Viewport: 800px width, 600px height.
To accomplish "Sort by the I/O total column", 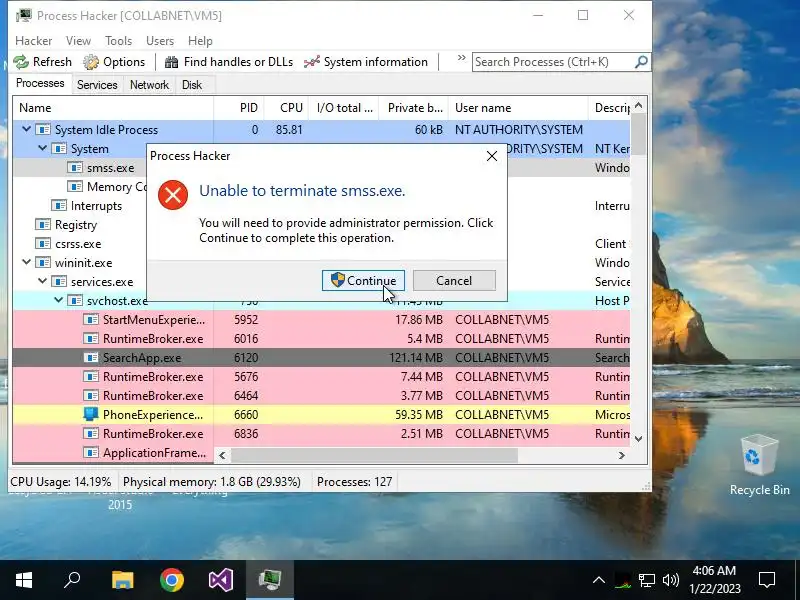I will [x=343, y=108].
